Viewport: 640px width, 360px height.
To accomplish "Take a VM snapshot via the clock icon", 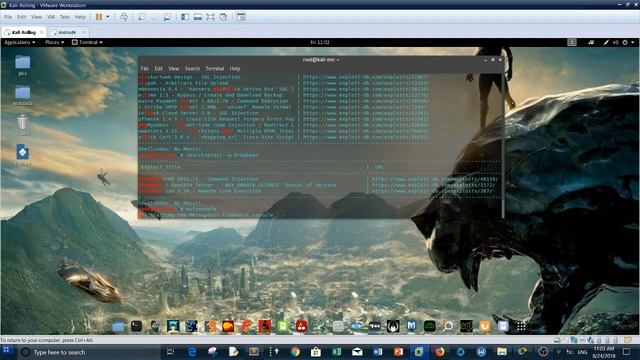I will [142, 17].
